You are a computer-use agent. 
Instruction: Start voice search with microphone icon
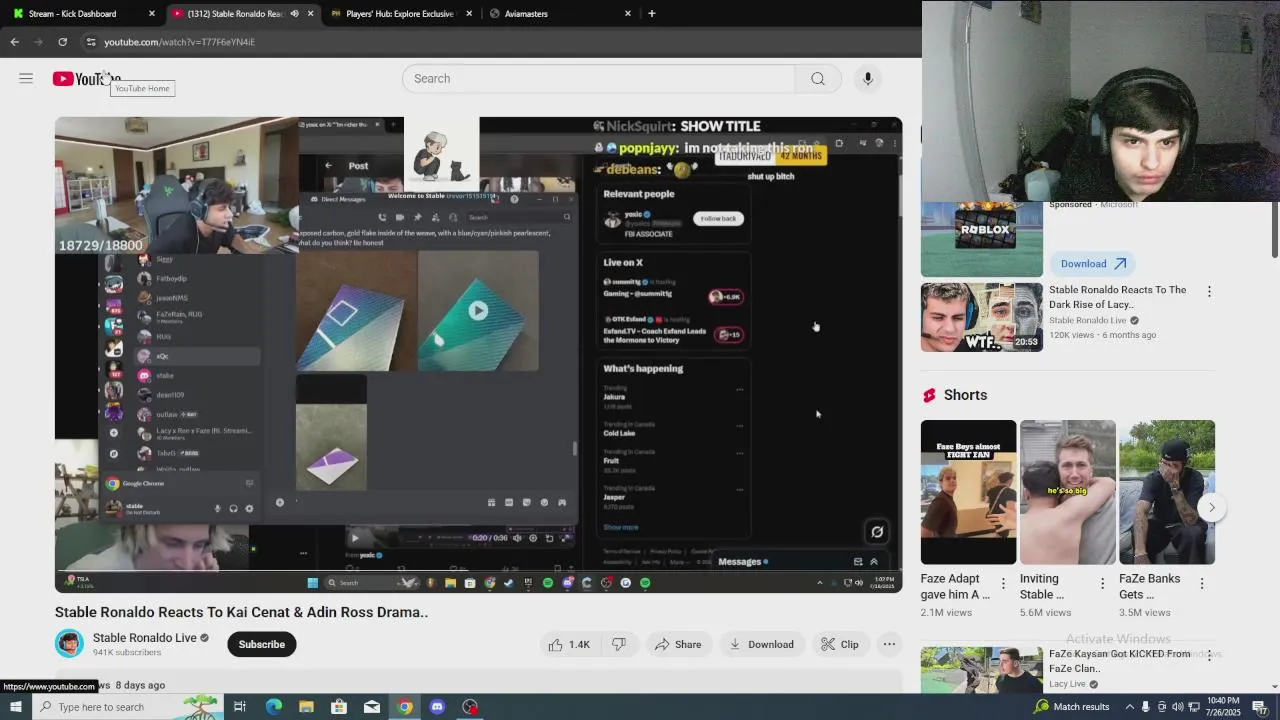868,79
